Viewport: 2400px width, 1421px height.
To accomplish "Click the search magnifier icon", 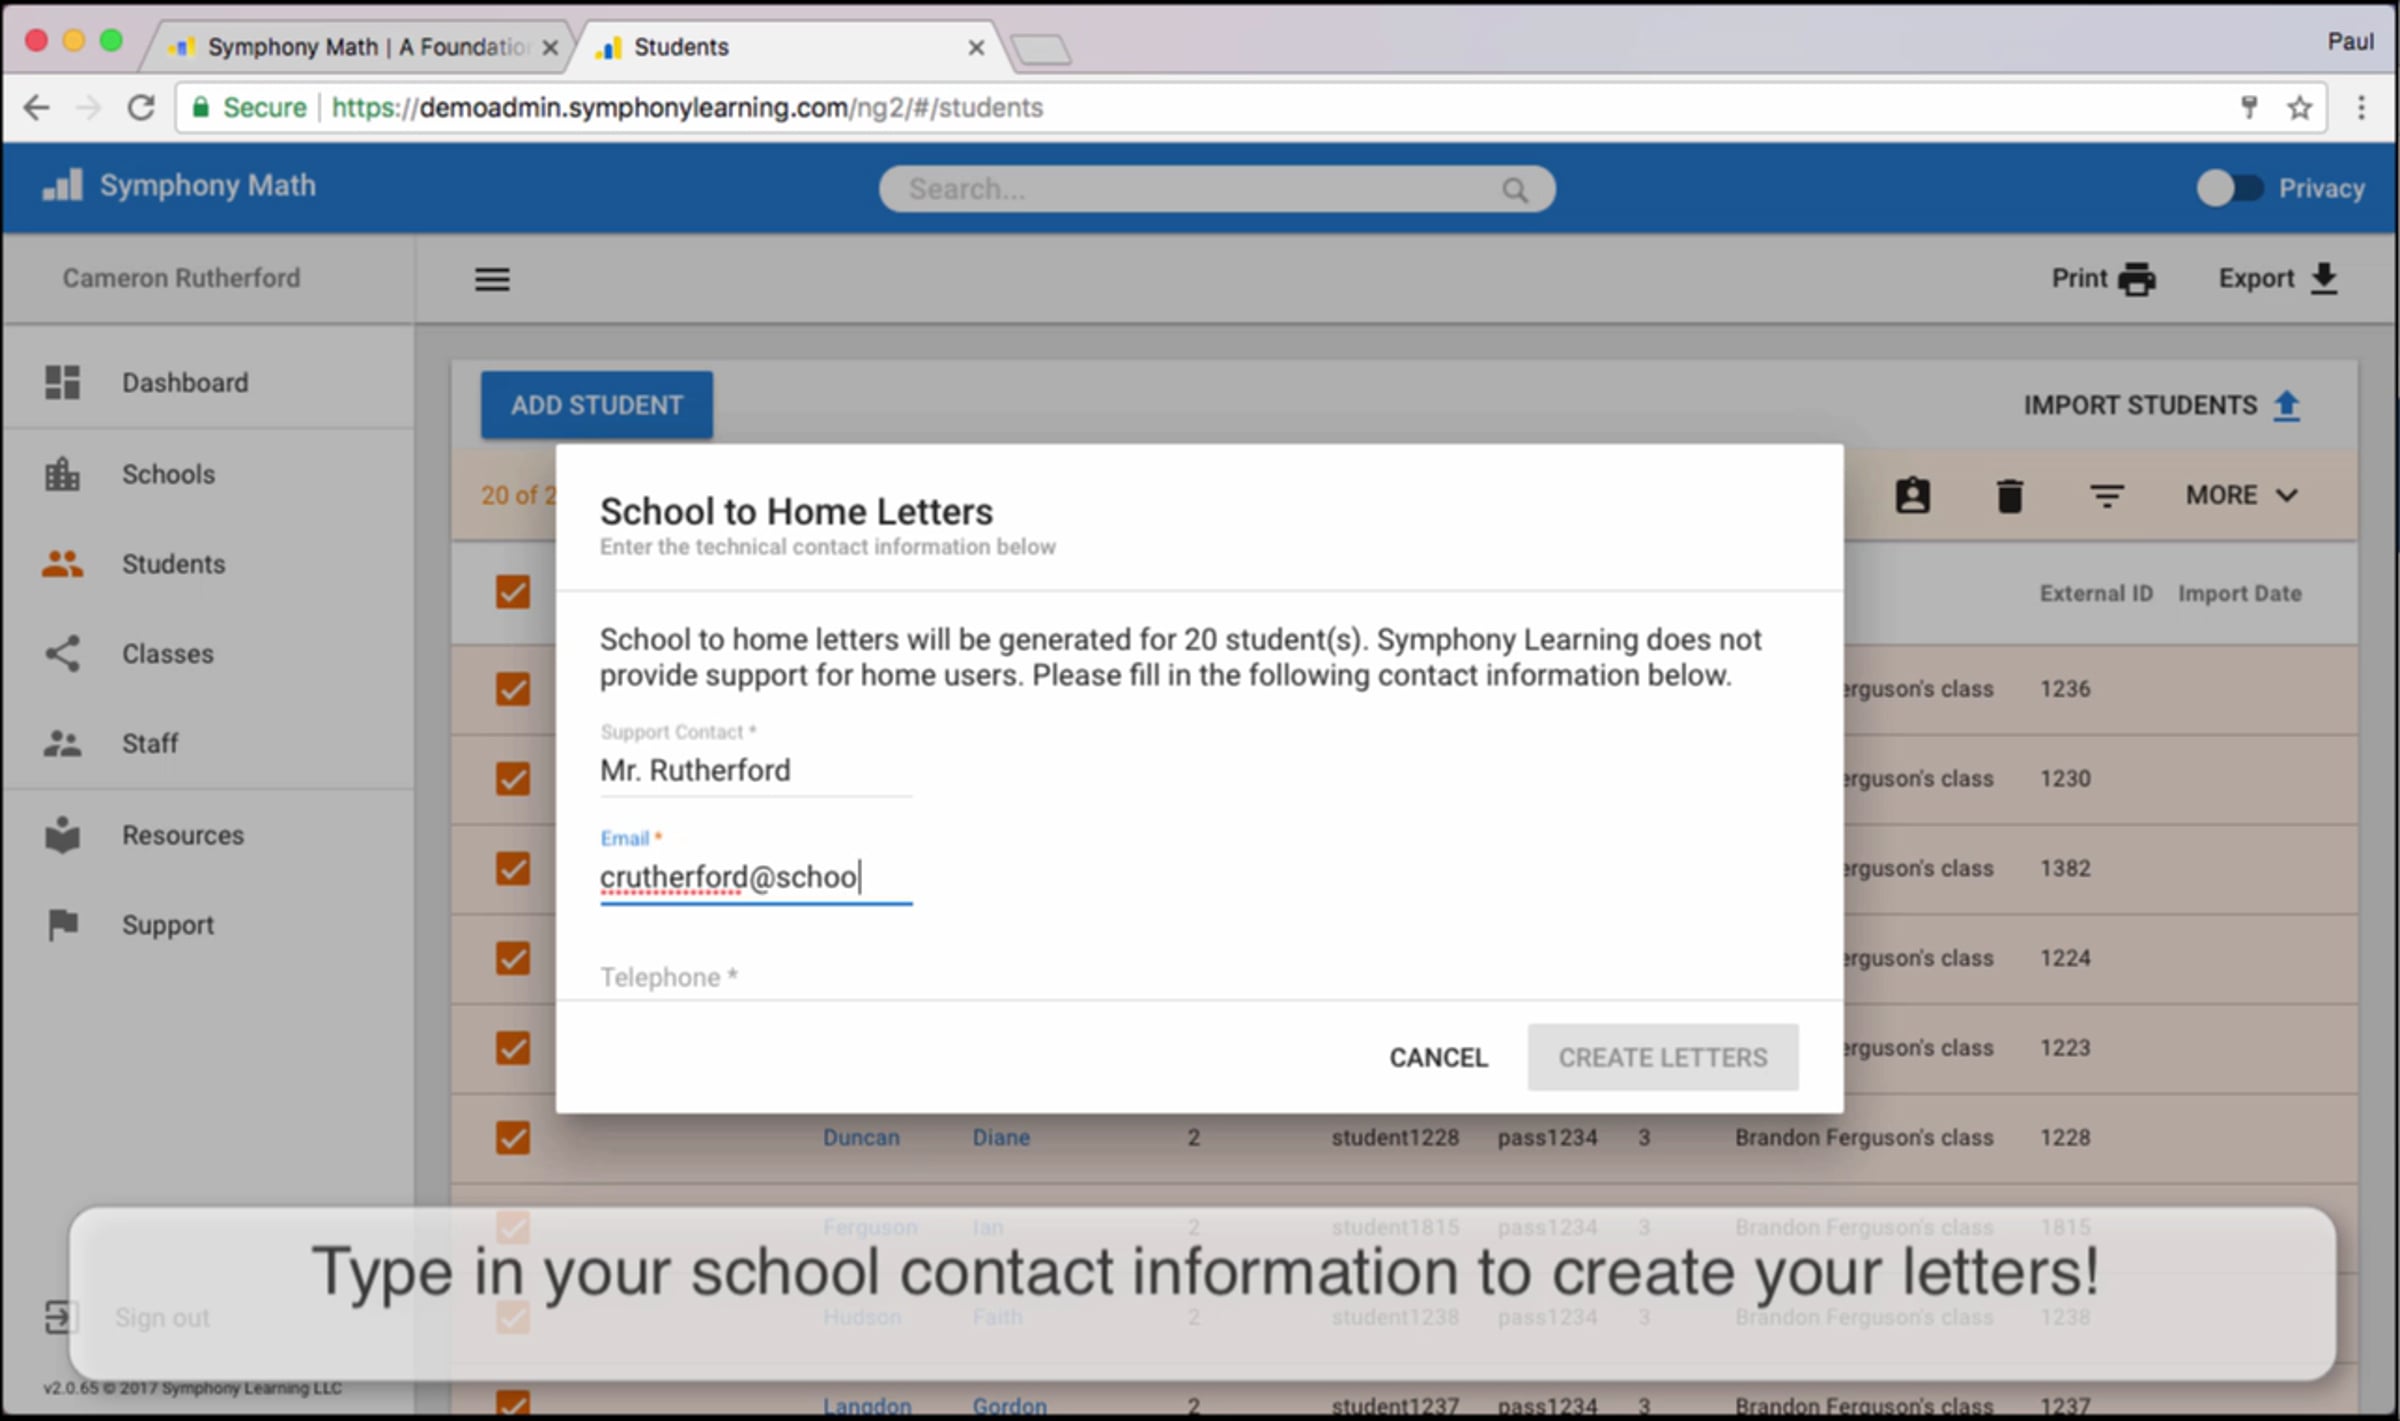I will (1515, 189).
